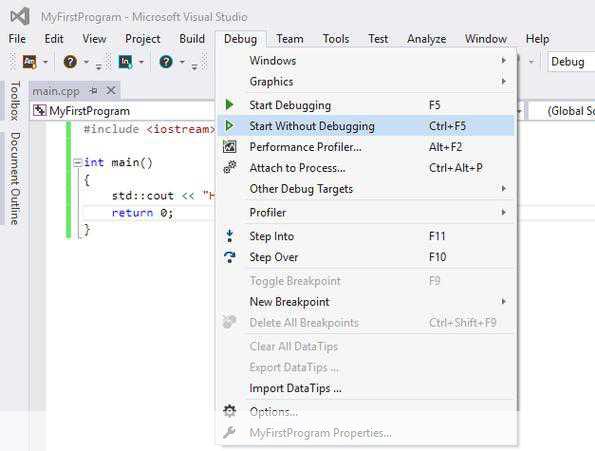Expand the New Breakpoint submenu arrow
595x451 pixels.
tap(504, 302)
